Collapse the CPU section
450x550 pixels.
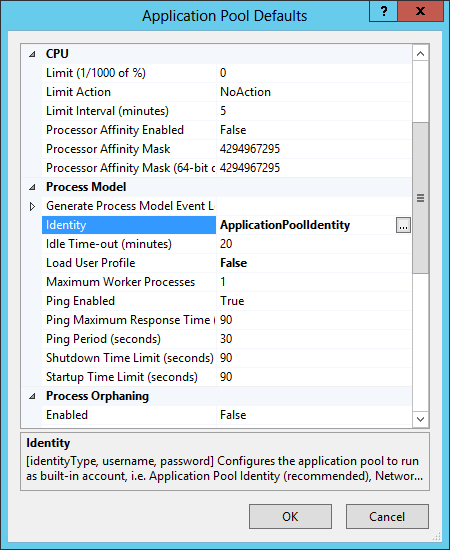32,54
